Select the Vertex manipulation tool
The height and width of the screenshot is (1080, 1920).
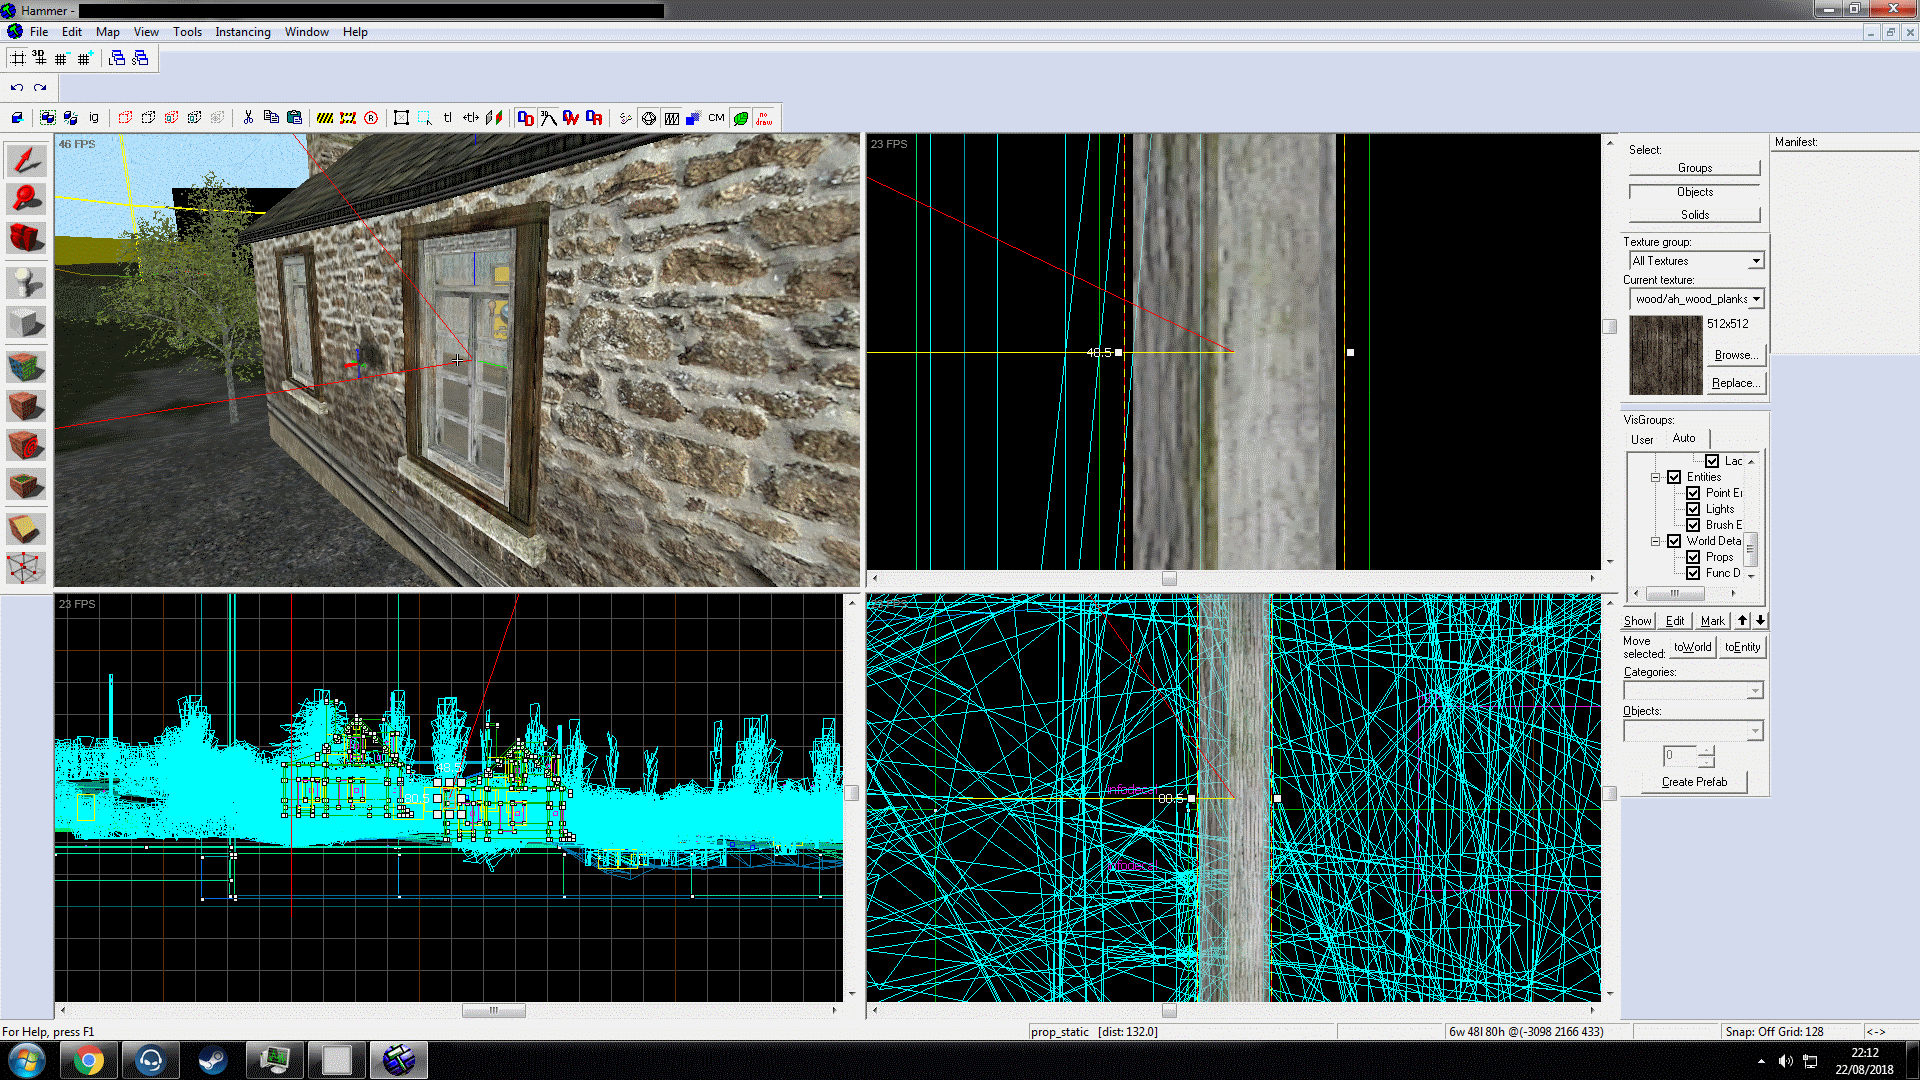[x=26, y=567]
